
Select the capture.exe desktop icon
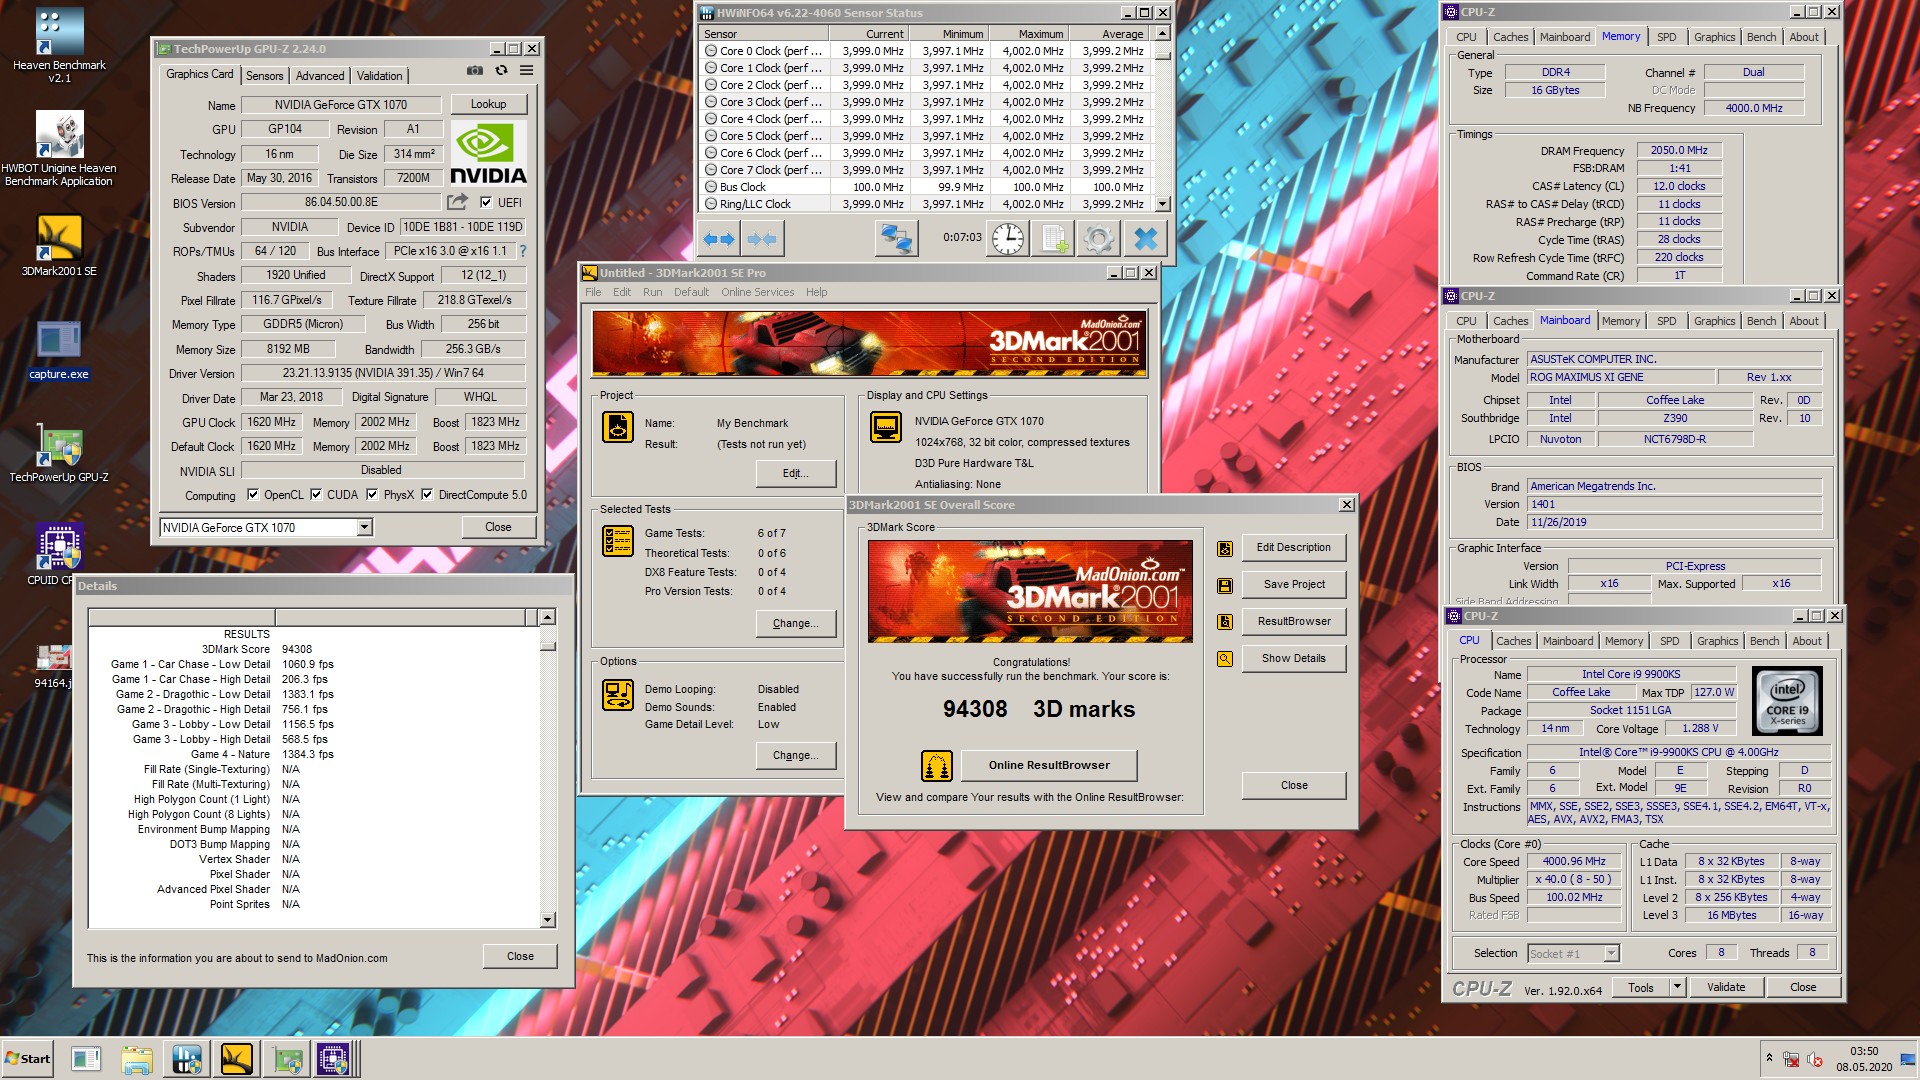point(59,350)
